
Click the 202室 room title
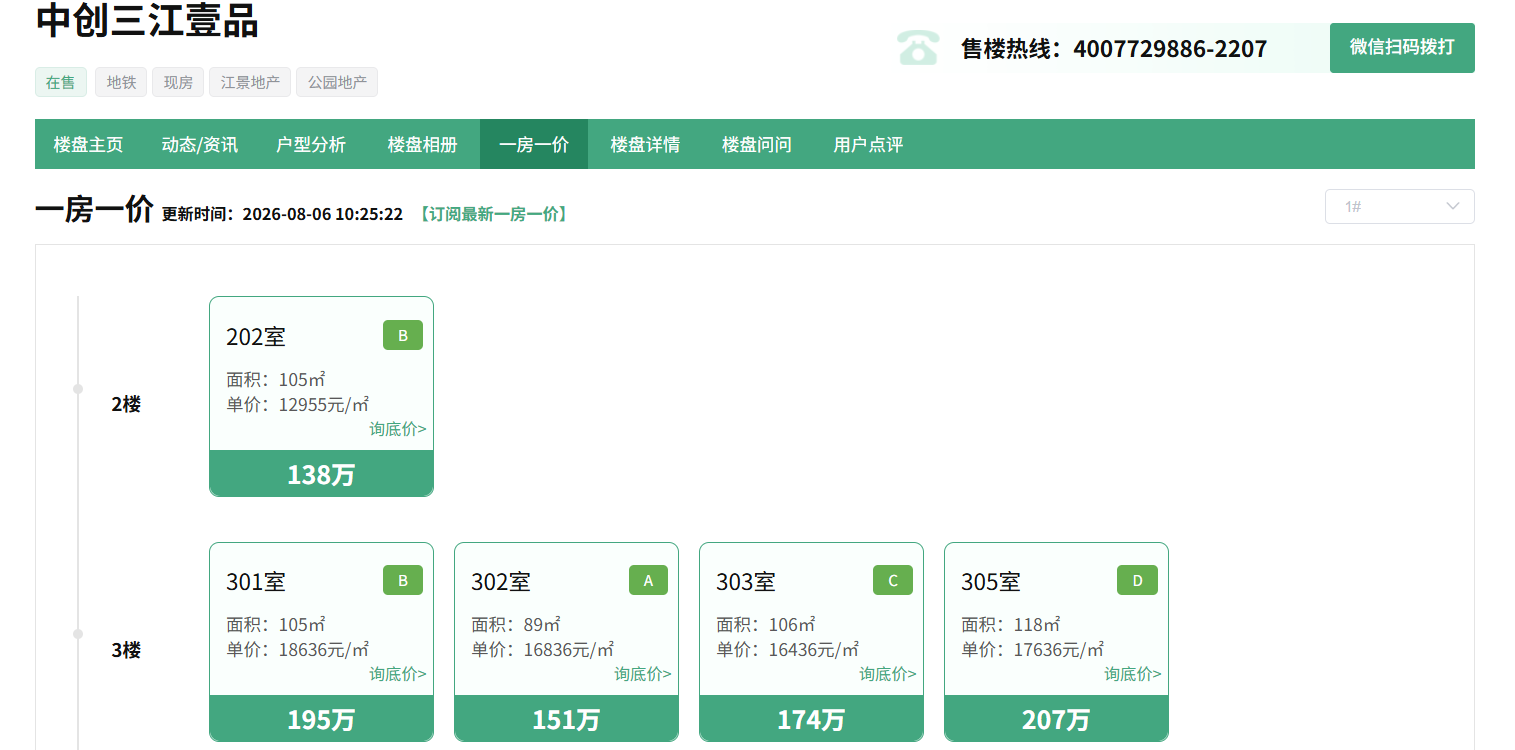tap(256, 337)
